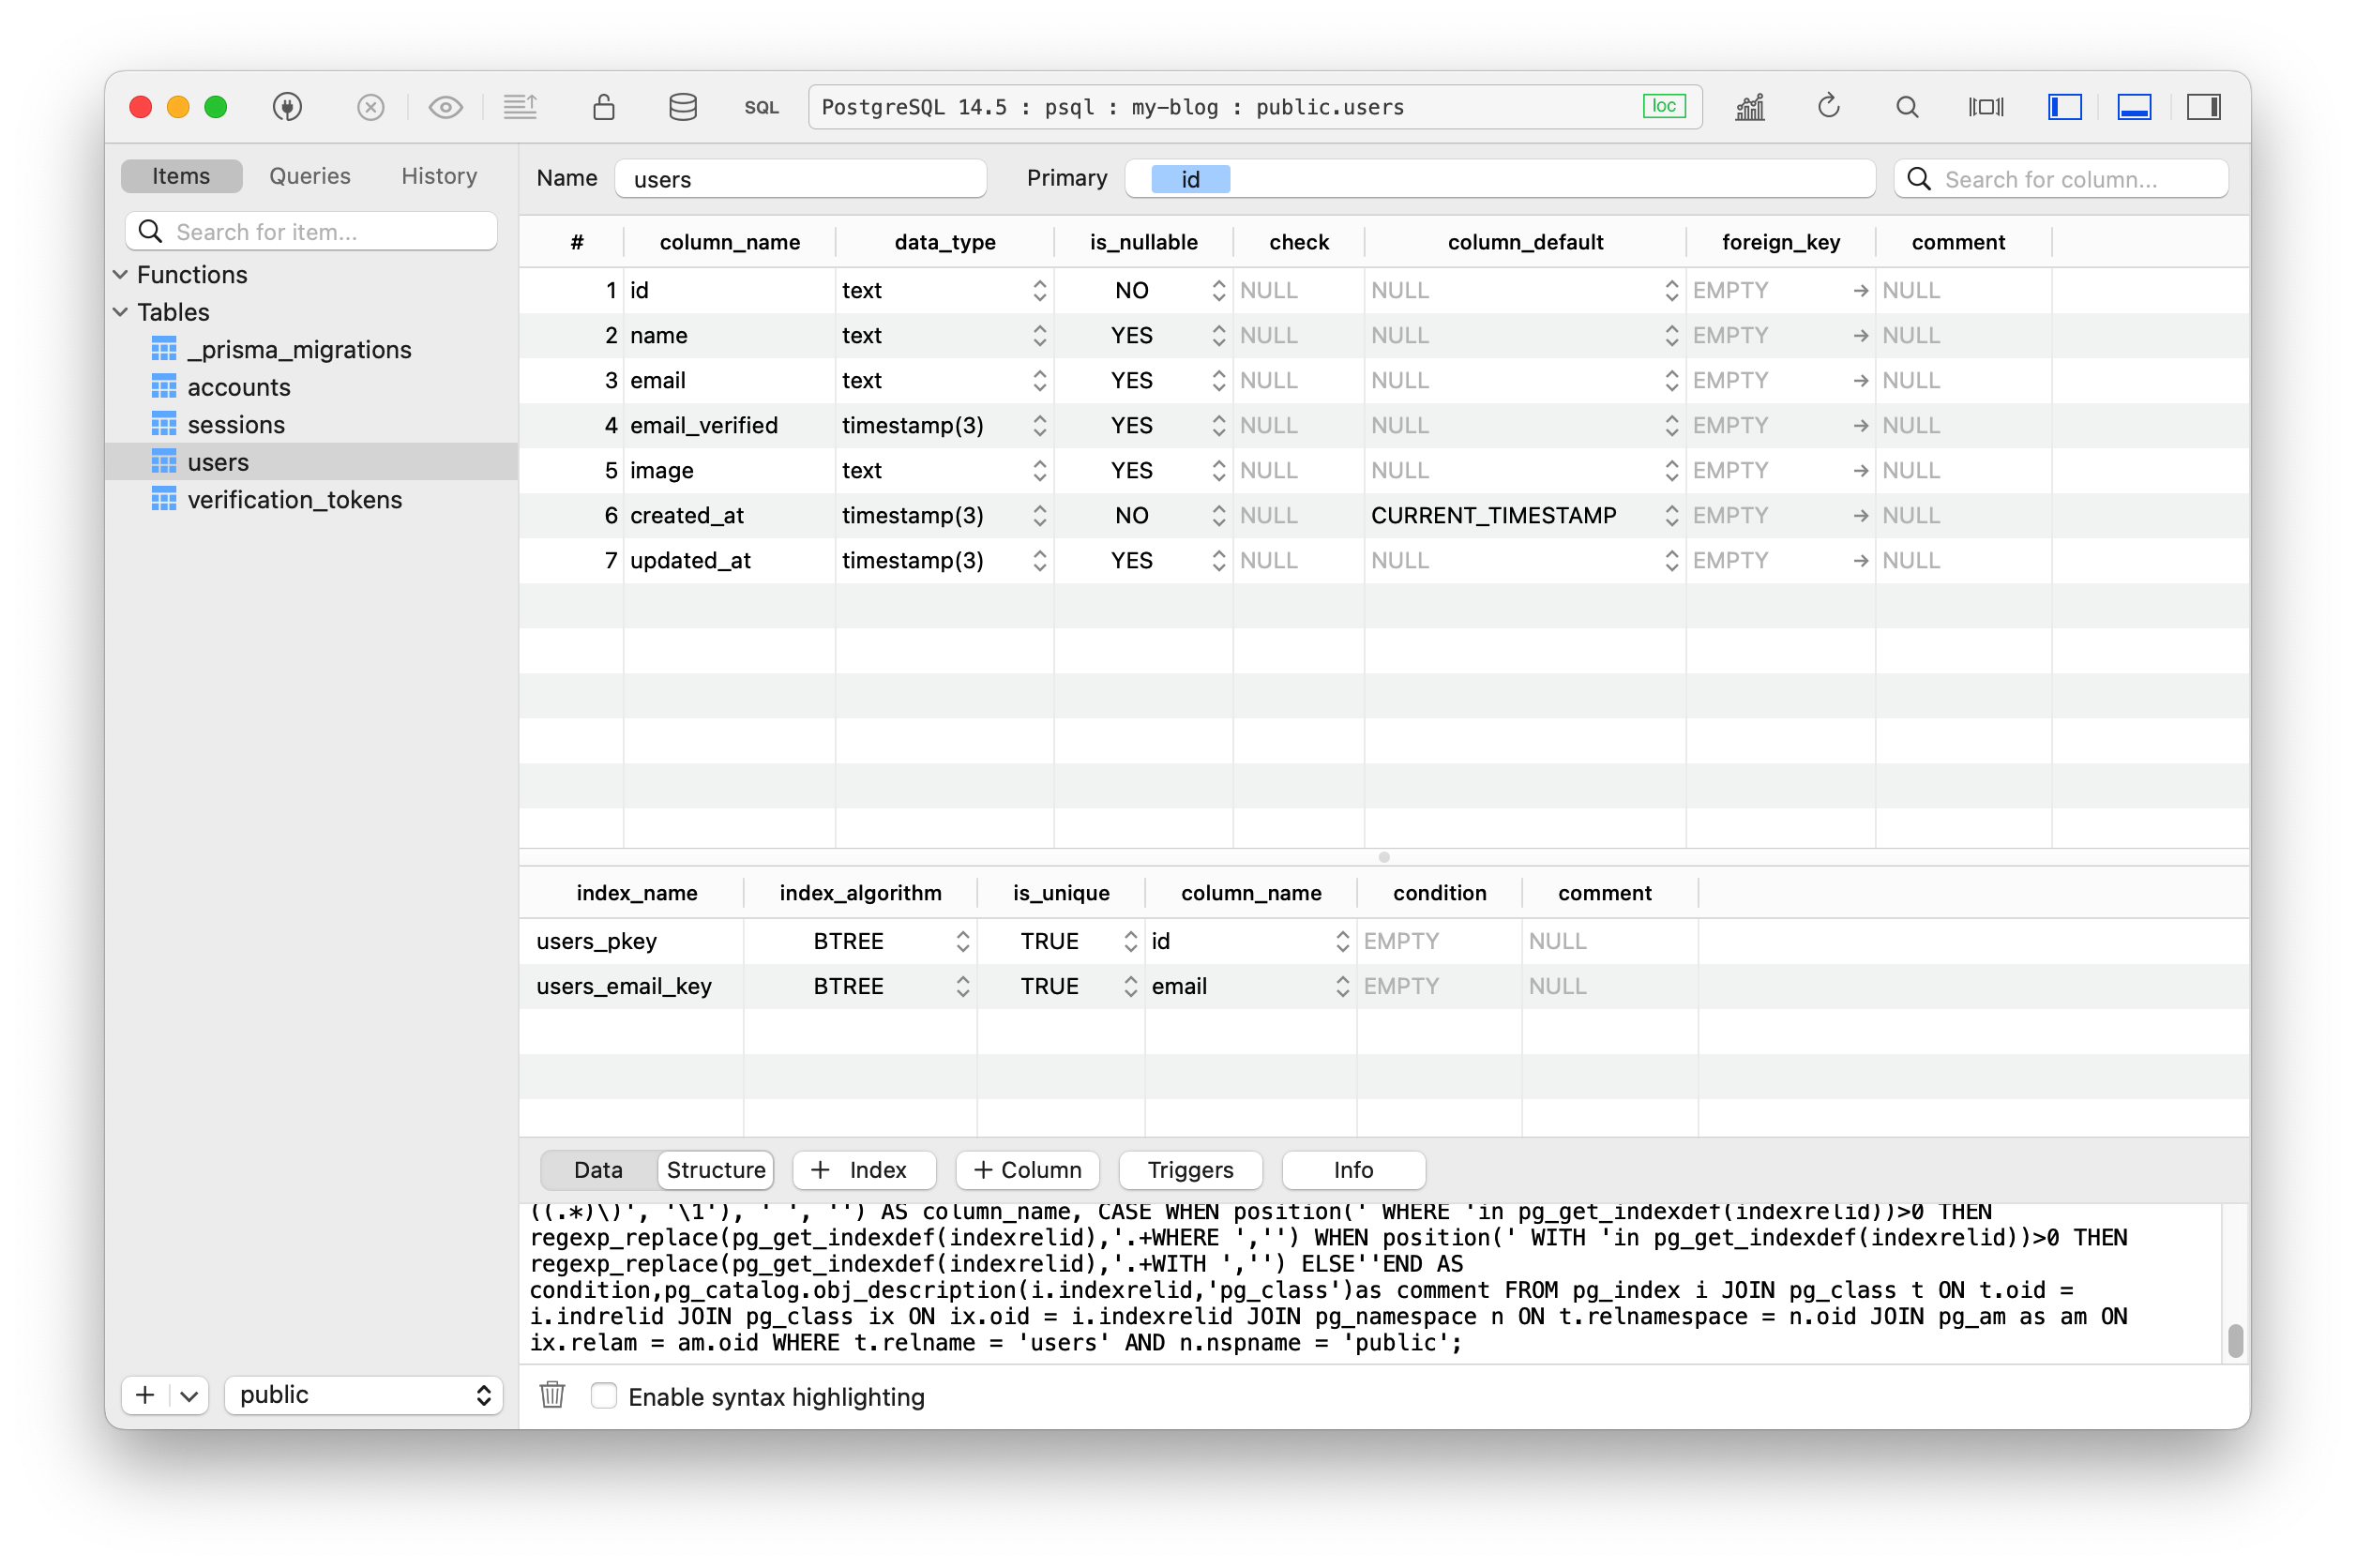Edit the table Name field
This screenshot has width=2356, height=1568.
(x=800, y=179)
